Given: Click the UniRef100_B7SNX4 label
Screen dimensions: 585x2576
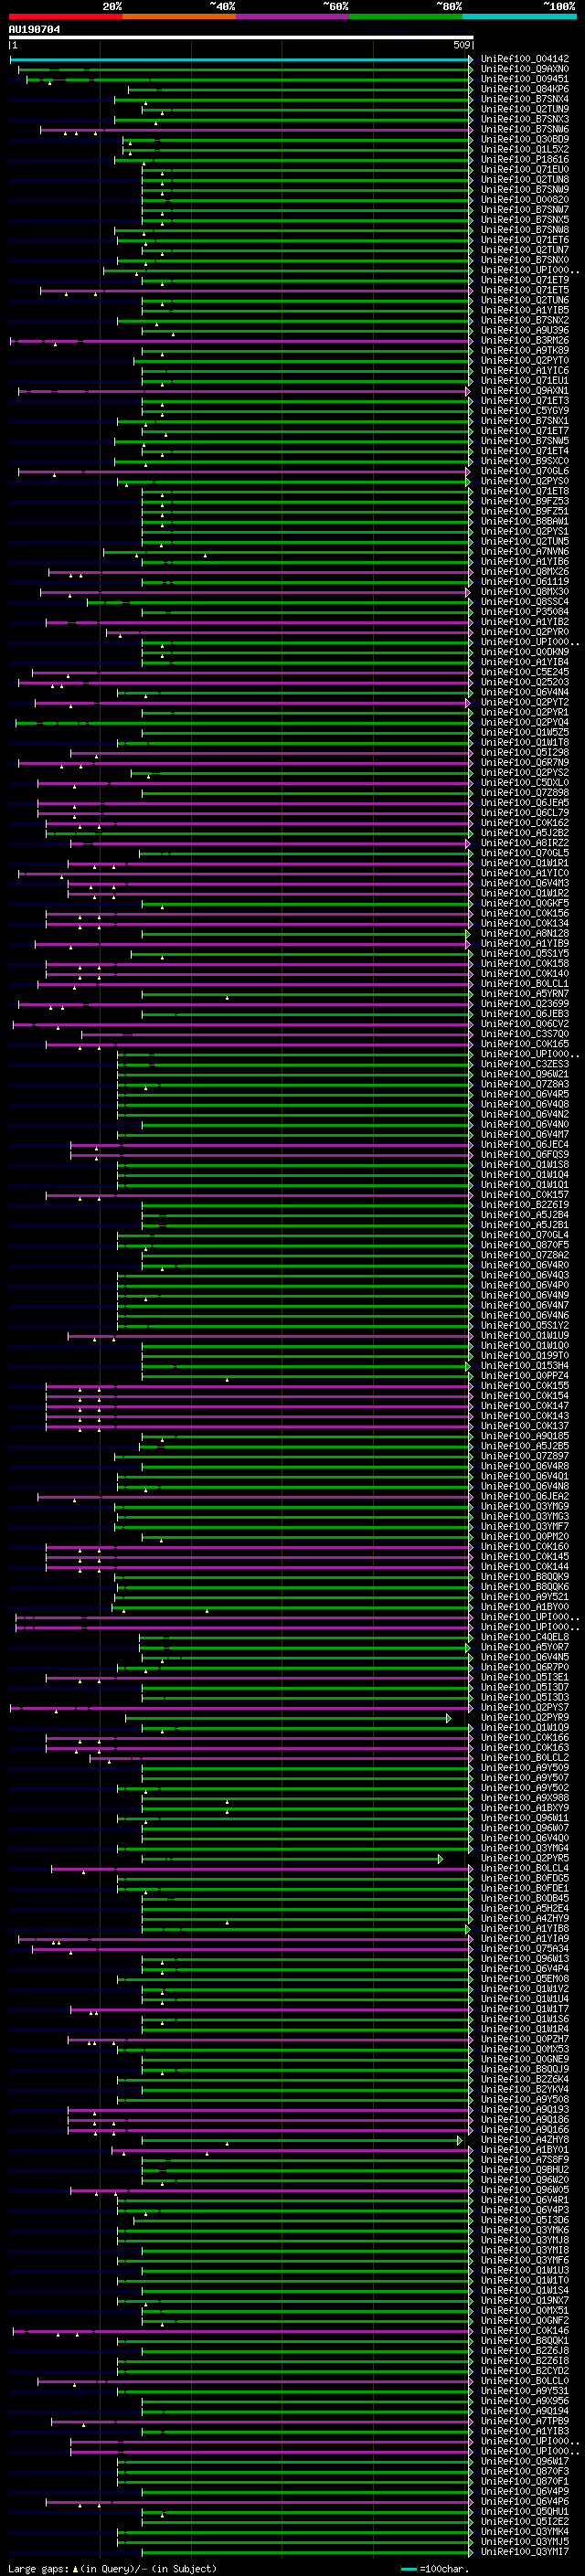Looking at the screenshot, I should click(x=525, y=99).
